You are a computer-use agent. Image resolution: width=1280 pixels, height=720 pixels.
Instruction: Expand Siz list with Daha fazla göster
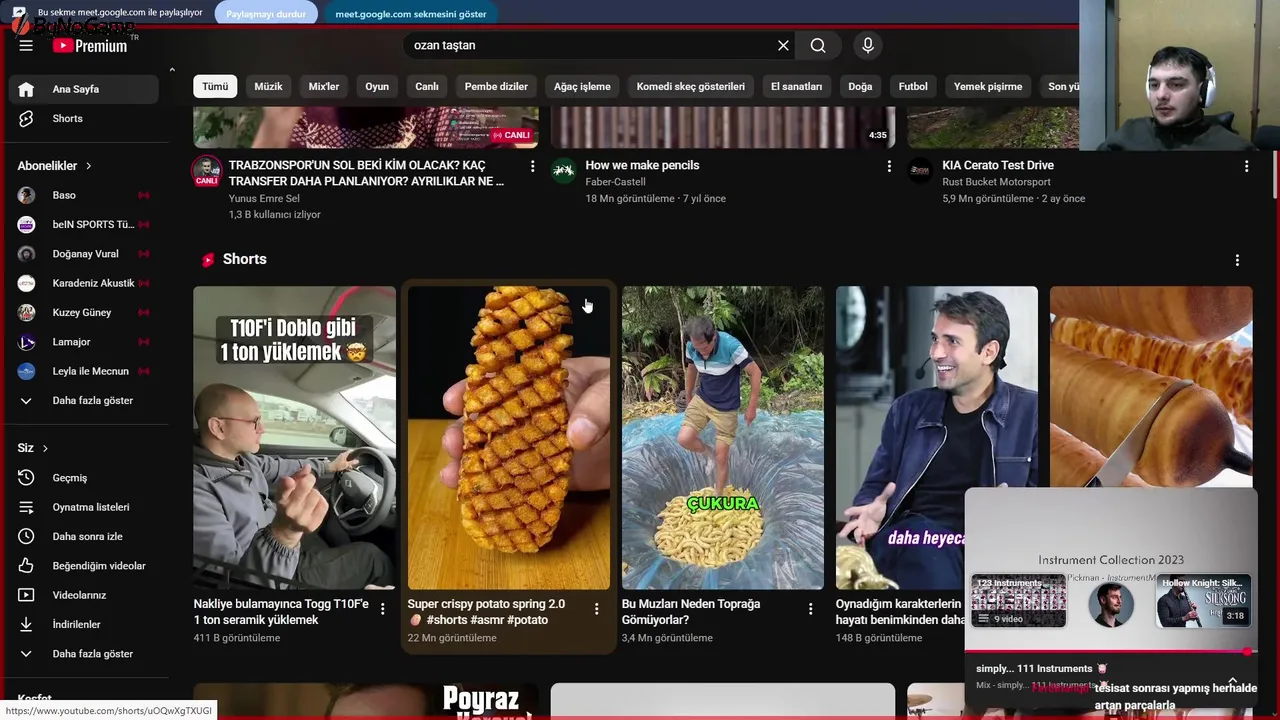[84, 654]
